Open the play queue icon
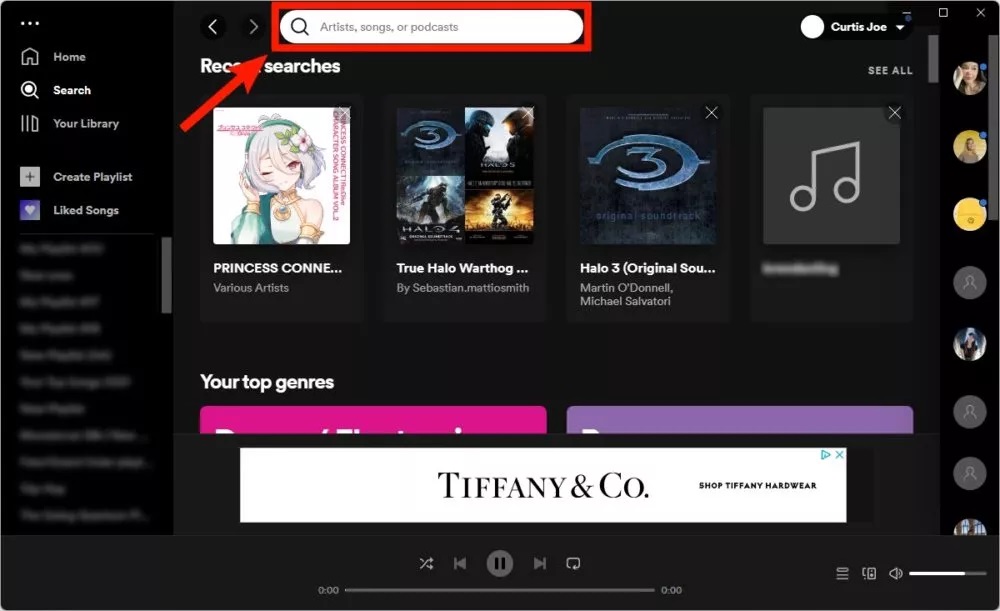Image resolution: width=1000 pixels, height=611 pixels. 842,573
